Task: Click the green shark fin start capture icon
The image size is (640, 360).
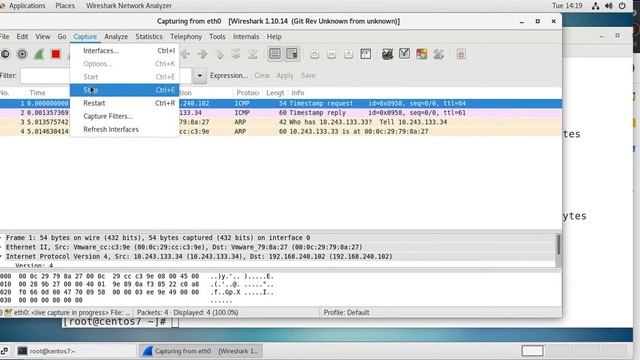Action: tap(39, 54)
